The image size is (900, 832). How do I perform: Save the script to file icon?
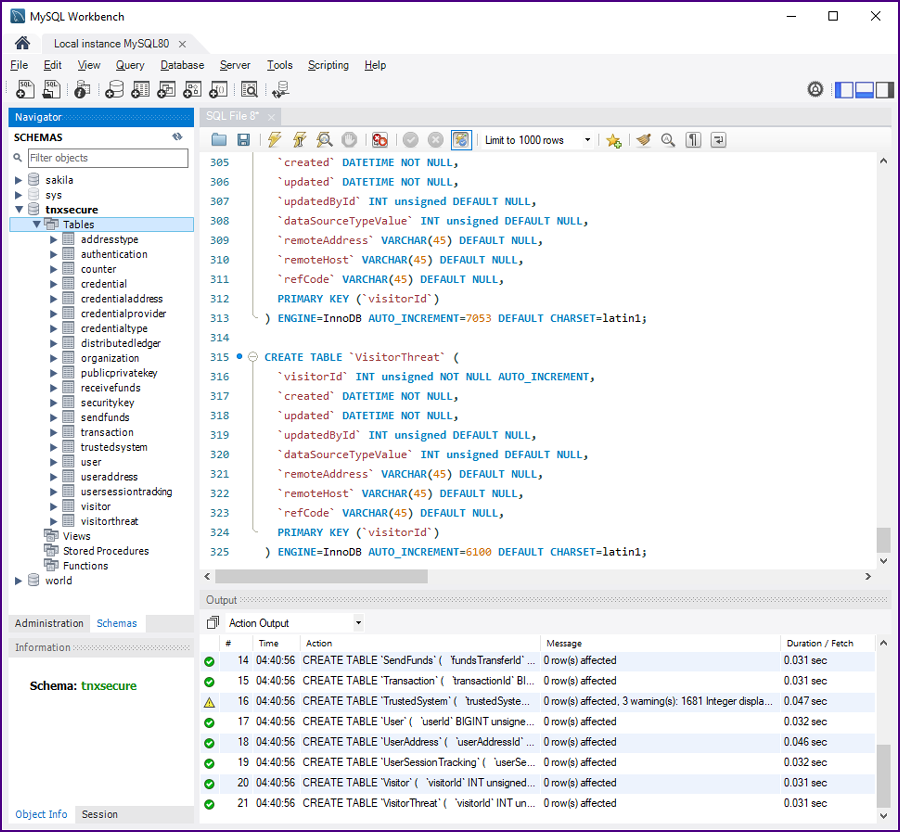243,139
